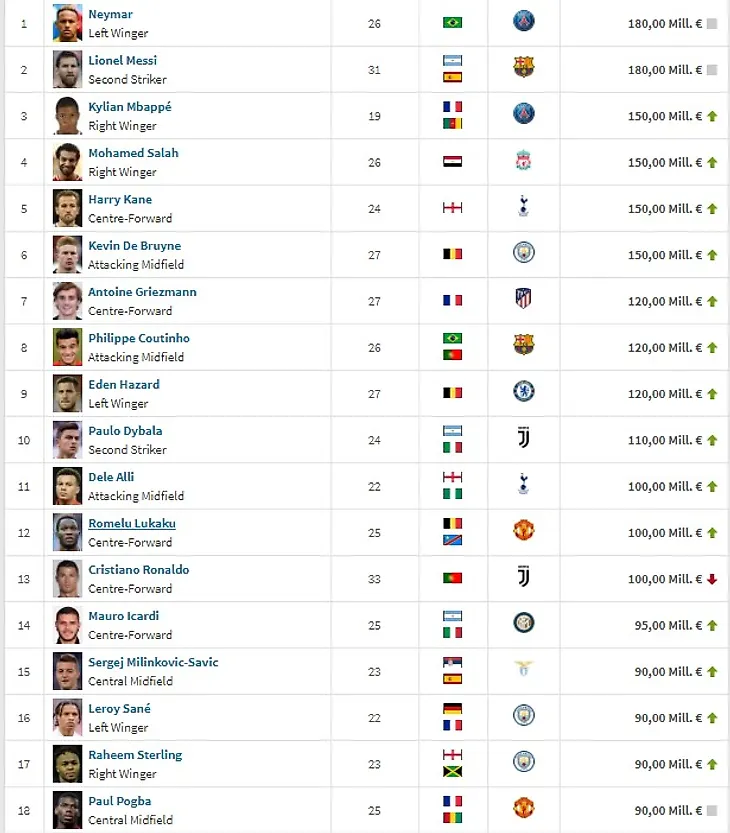
Task: Select the Inter Milan crest beside Mauro Icardi
Action: tap(524, 623)
